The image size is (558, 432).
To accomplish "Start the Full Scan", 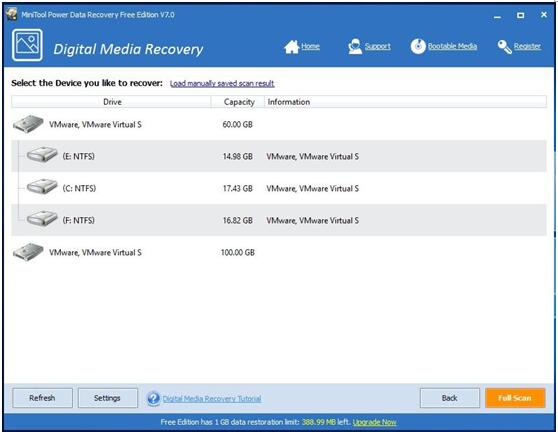I will pos(515,398).
